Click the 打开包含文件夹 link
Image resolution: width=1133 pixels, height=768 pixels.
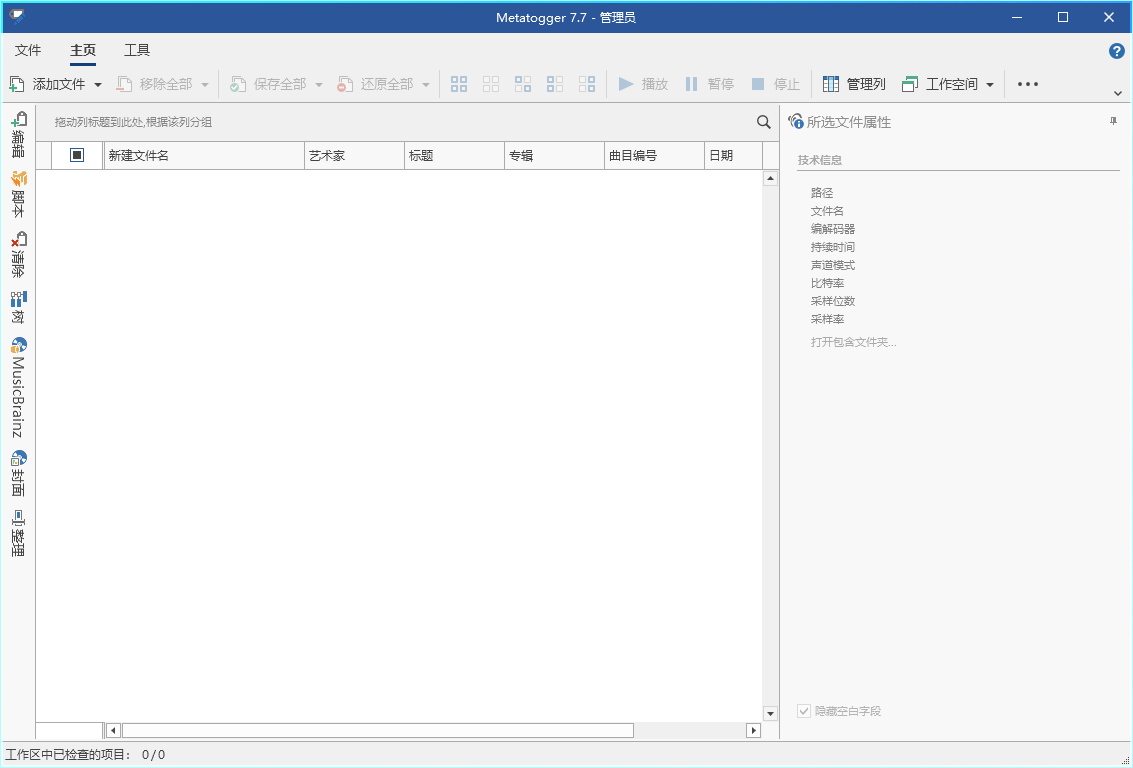click(x=853, y=342)
